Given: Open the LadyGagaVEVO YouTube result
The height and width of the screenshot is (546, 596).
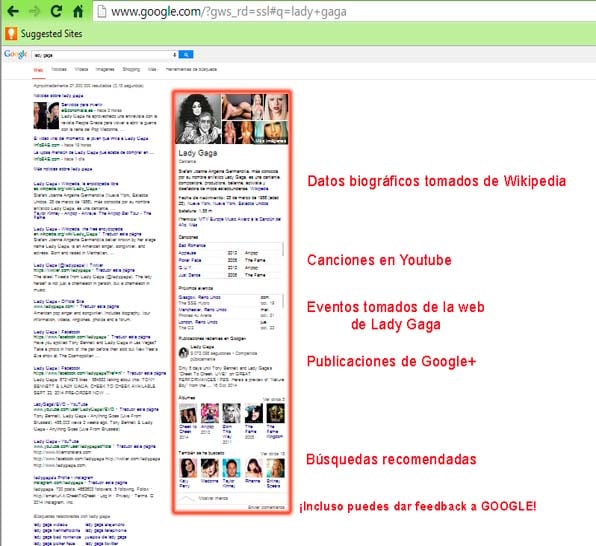Looking at the screenshot, I should (61, 404).
